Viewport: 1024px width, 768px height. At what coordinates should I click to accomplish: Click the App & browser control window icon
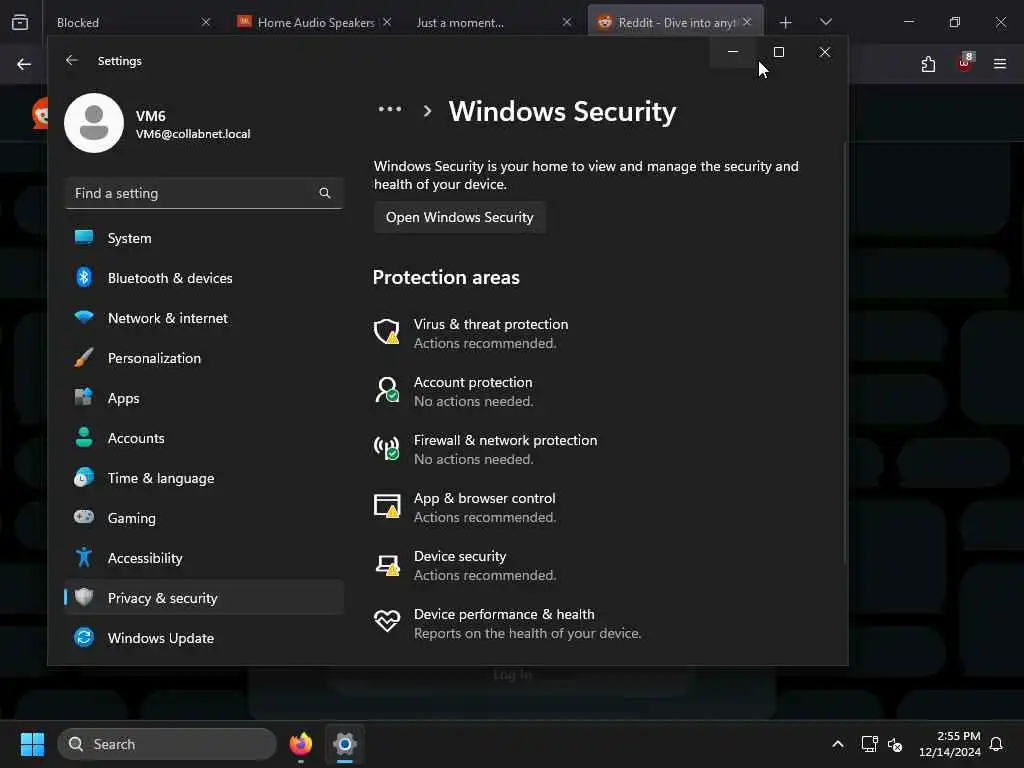387,506
